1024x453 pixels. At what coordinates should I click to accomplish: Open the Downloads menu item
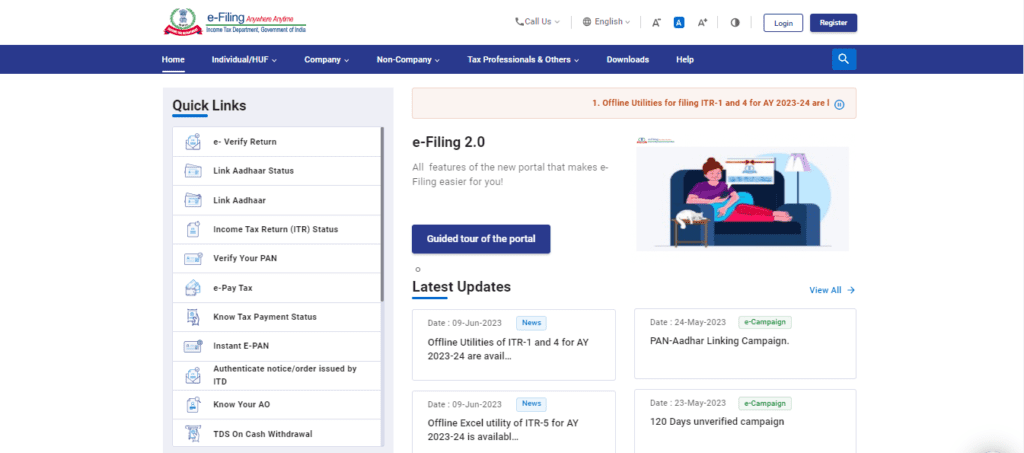[628, 59]
